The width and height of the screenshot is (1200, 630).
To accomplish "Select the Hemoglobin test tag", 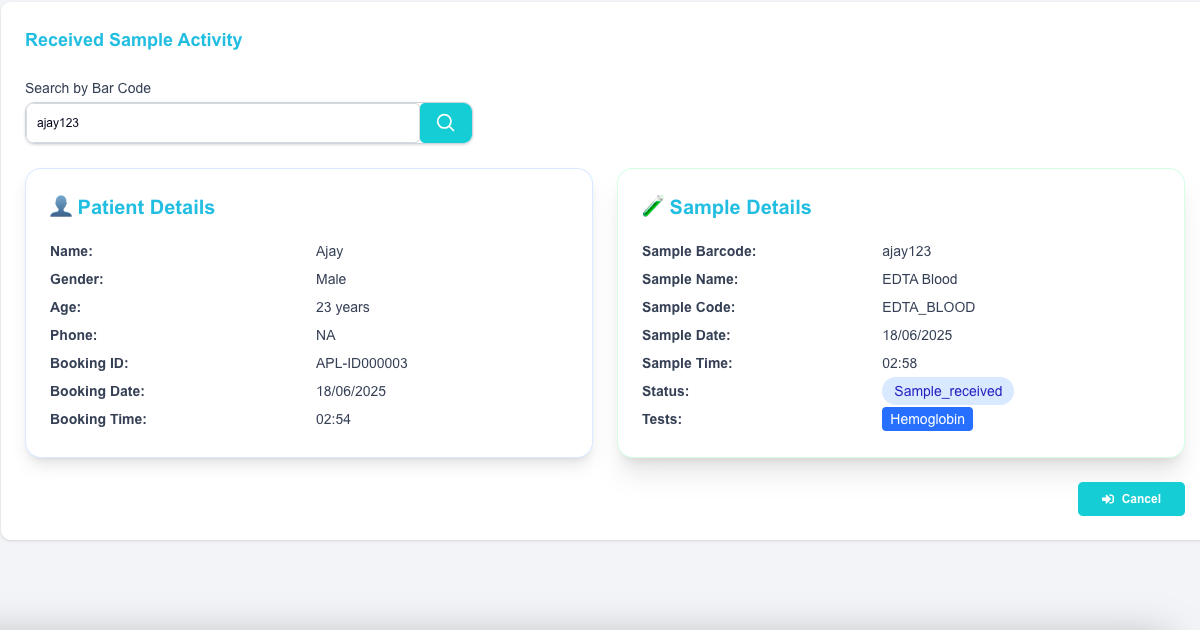I will click(927, 419).
